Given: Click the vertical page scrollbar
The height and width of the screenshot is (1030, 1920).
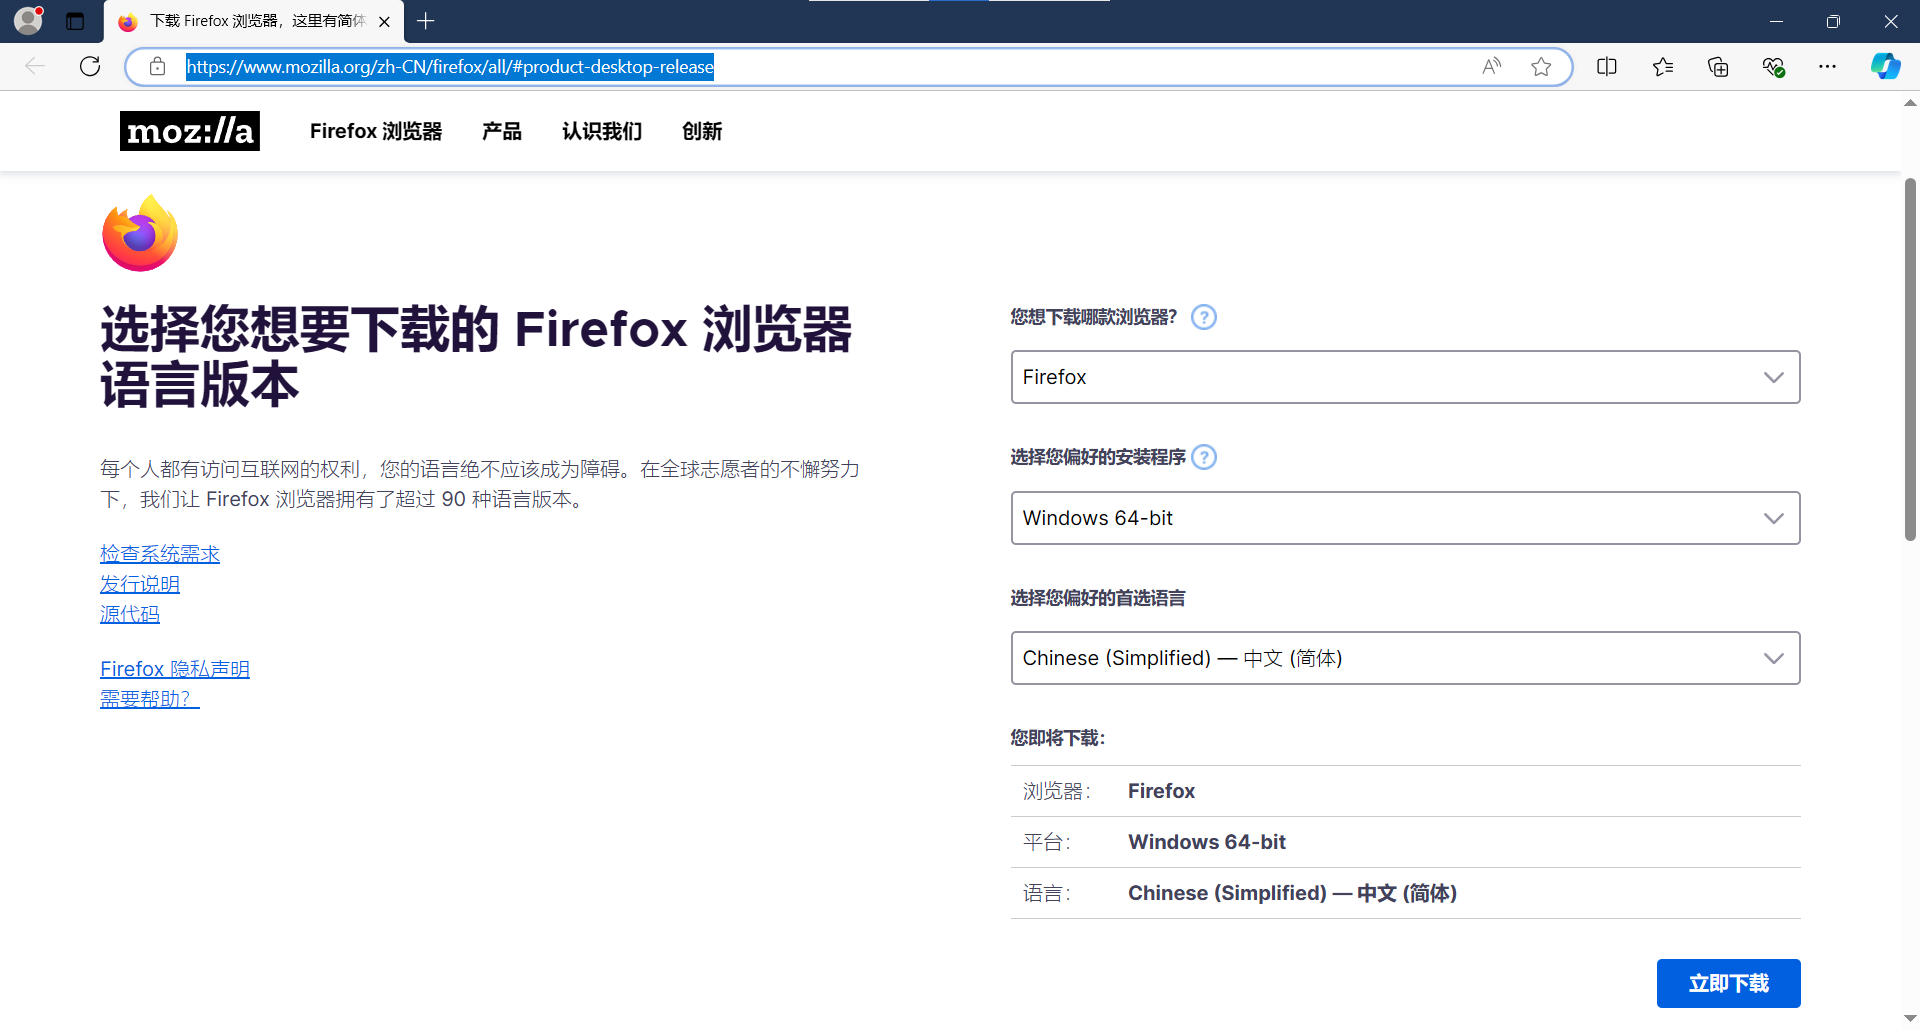Looking at the screenshot, I should [1910, 360].
